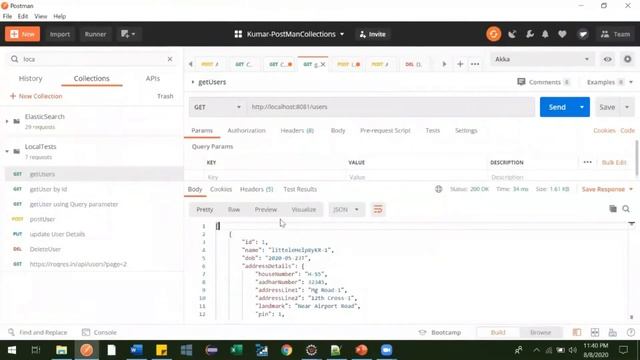The height and width of the screenshot is (360, 640).
Task: Switch to History tab in sidebar
Action: click(x=31, y=78)
